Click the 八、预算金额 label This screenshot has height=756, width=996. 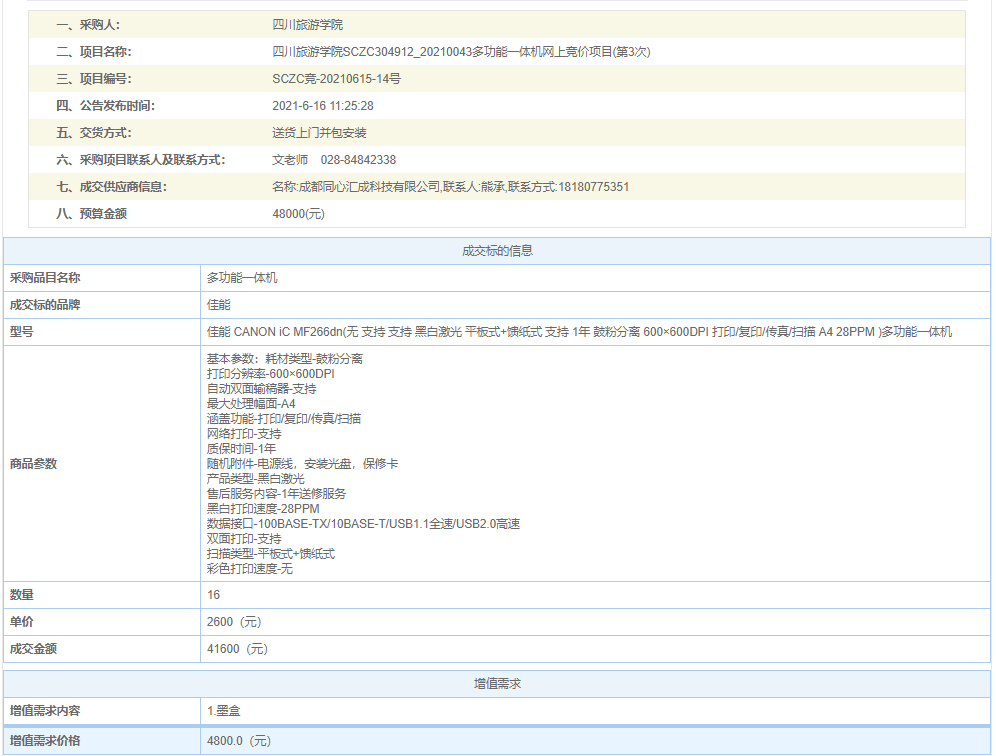click(91, 214)
